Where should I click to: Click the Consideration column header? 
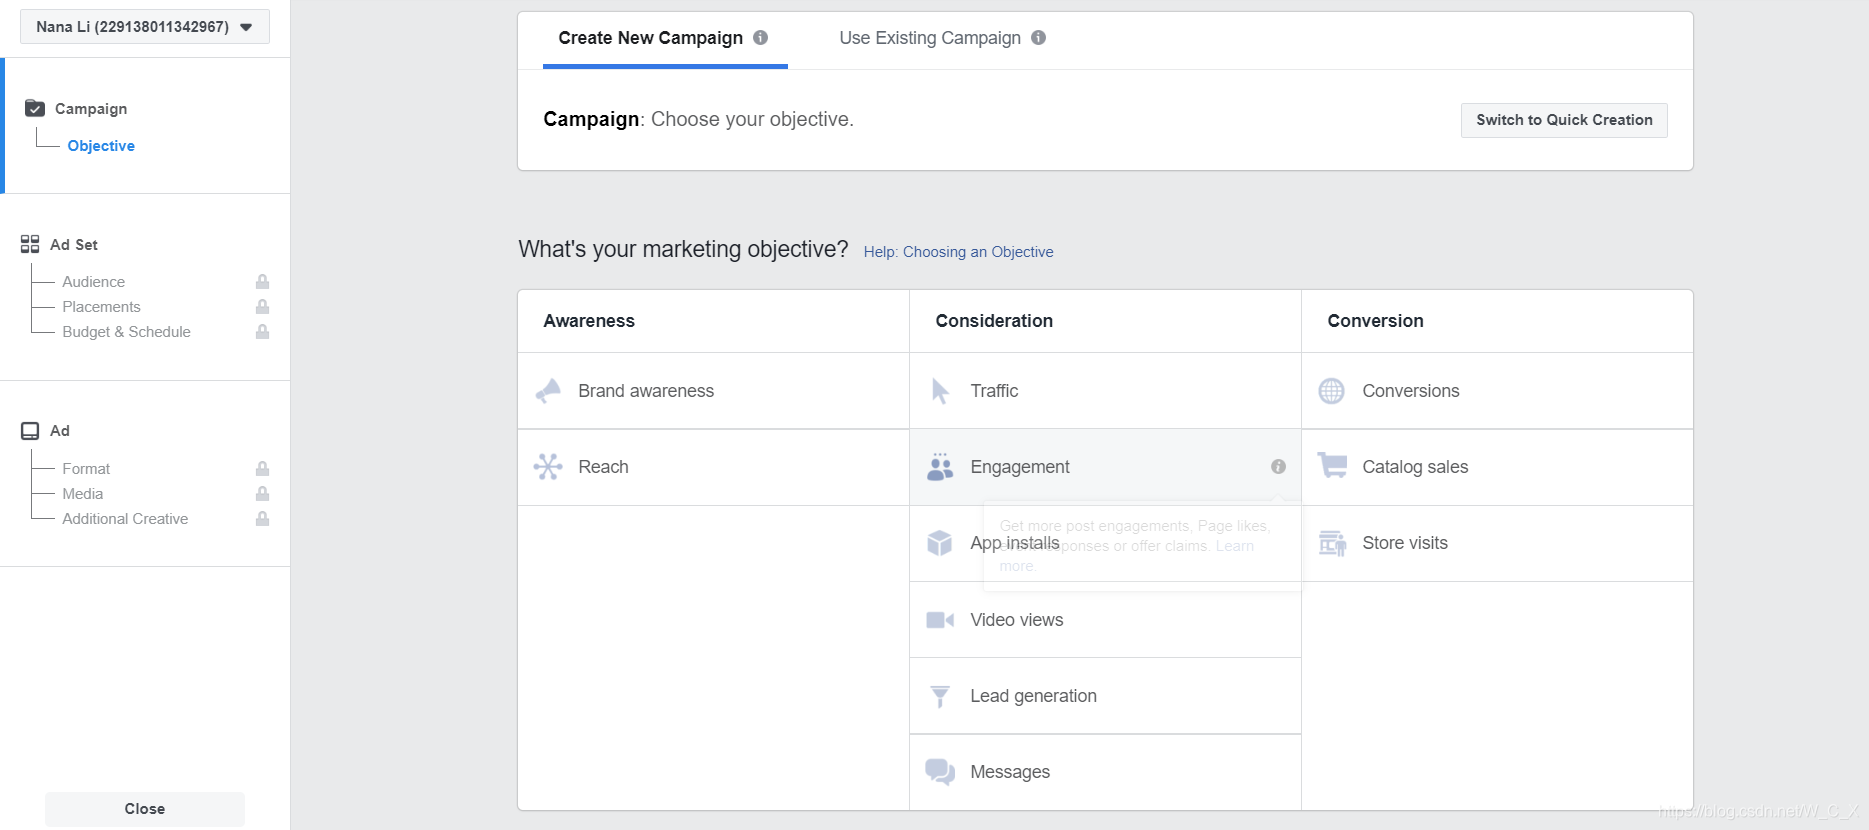click(994, 321)
